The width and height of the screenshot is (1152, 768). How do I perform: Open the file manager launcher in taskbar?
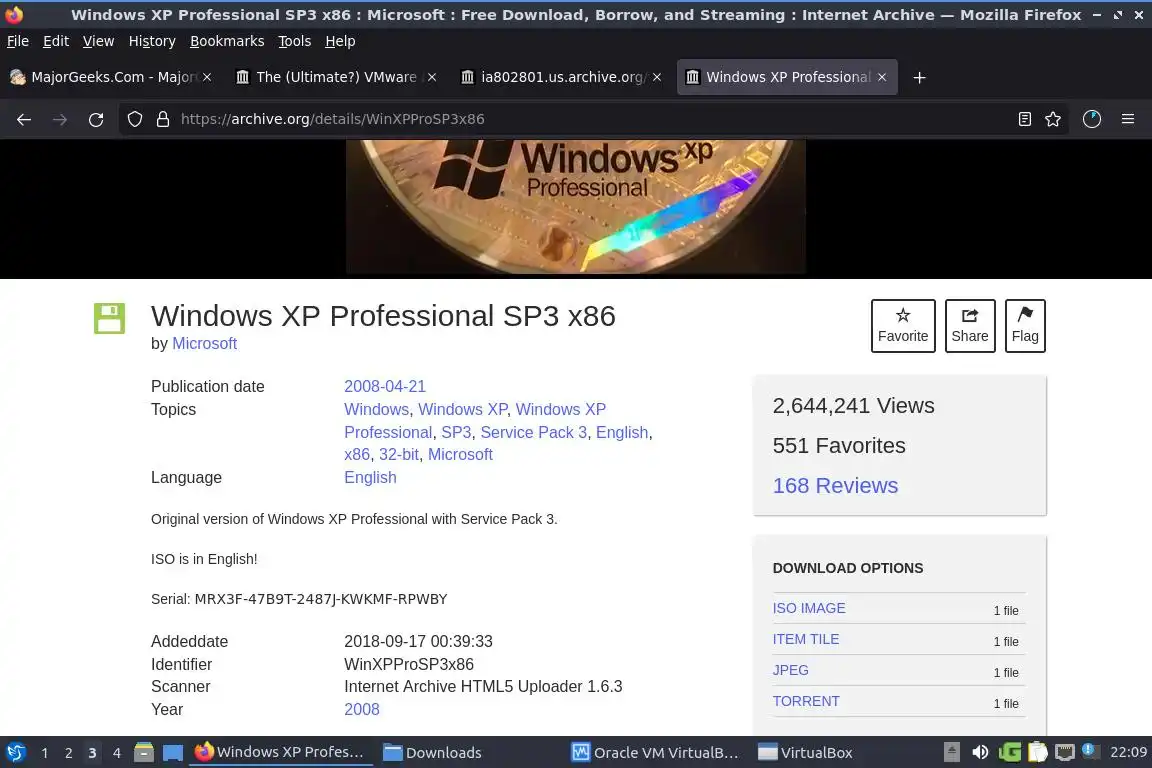coord(144,752)
